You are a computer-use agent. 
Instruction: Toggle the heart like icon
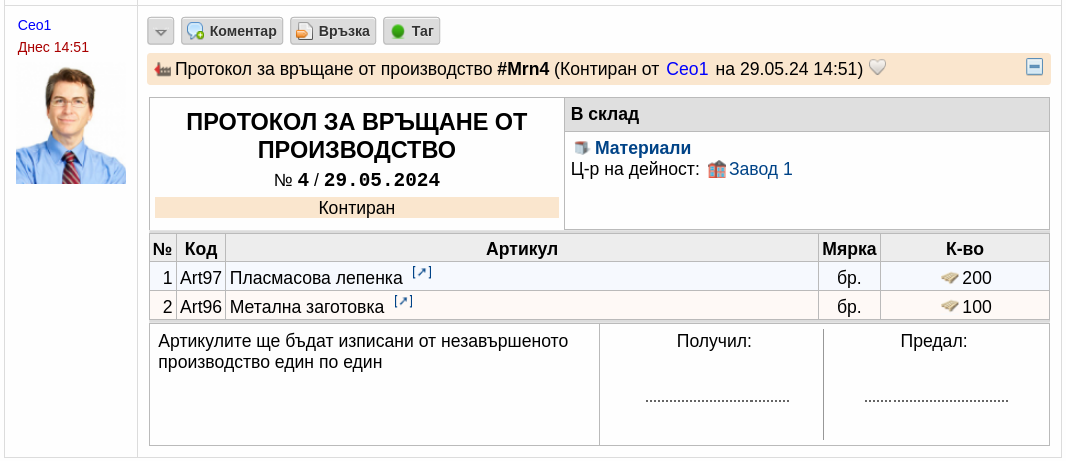point(878,68)
